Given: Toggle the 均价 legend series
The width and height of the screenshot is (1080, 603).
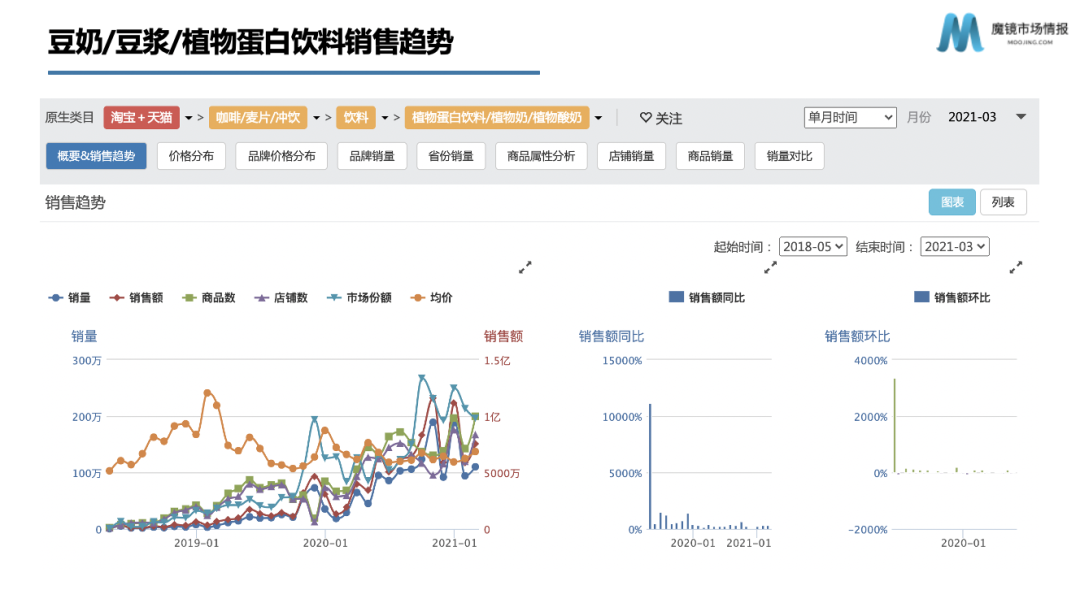Looking at the screenshot, I should (x=432, y=298).
